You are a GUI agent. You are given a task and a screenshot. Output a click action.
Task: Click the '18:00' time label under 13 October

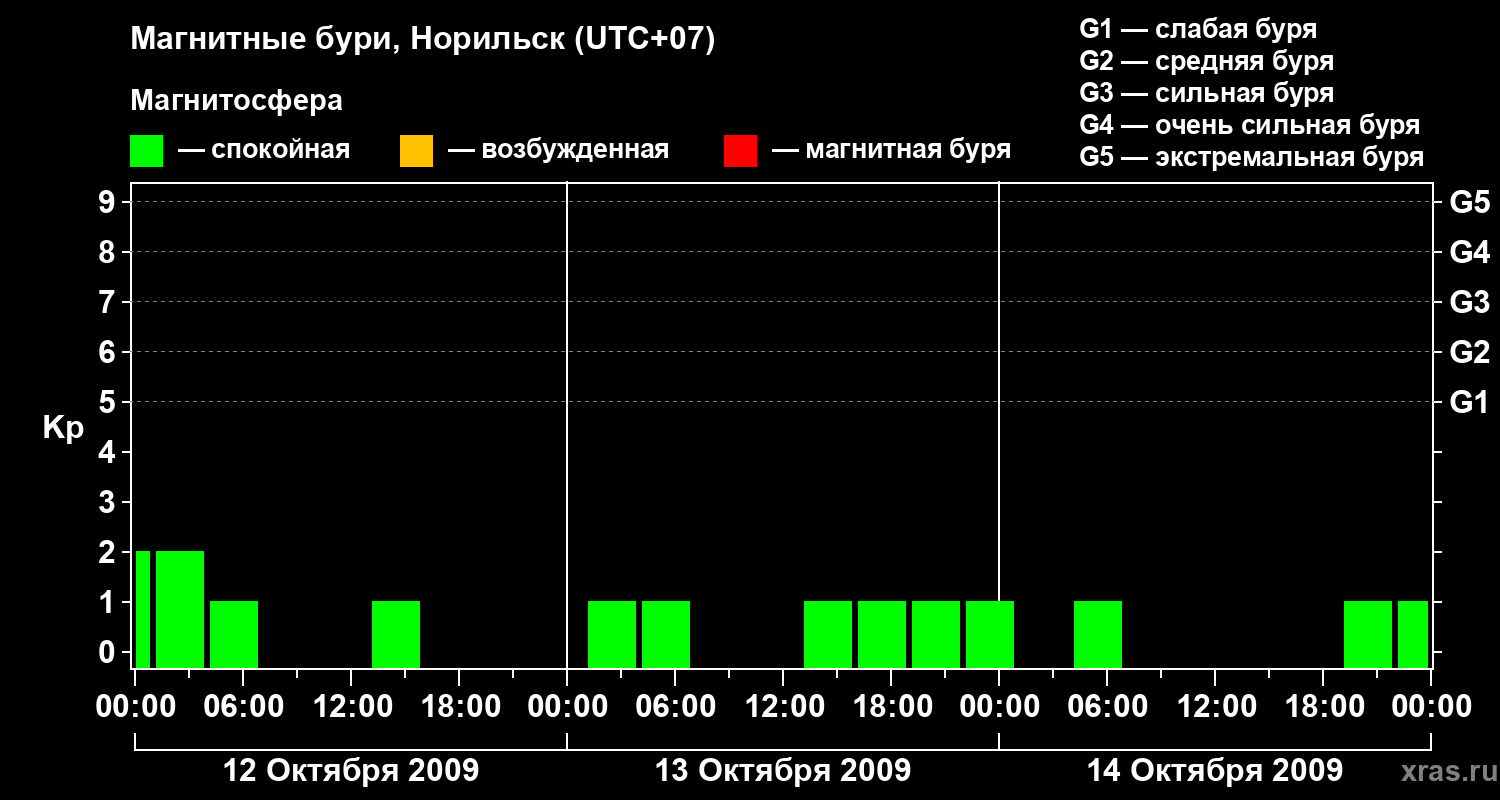tap(891, 707)
